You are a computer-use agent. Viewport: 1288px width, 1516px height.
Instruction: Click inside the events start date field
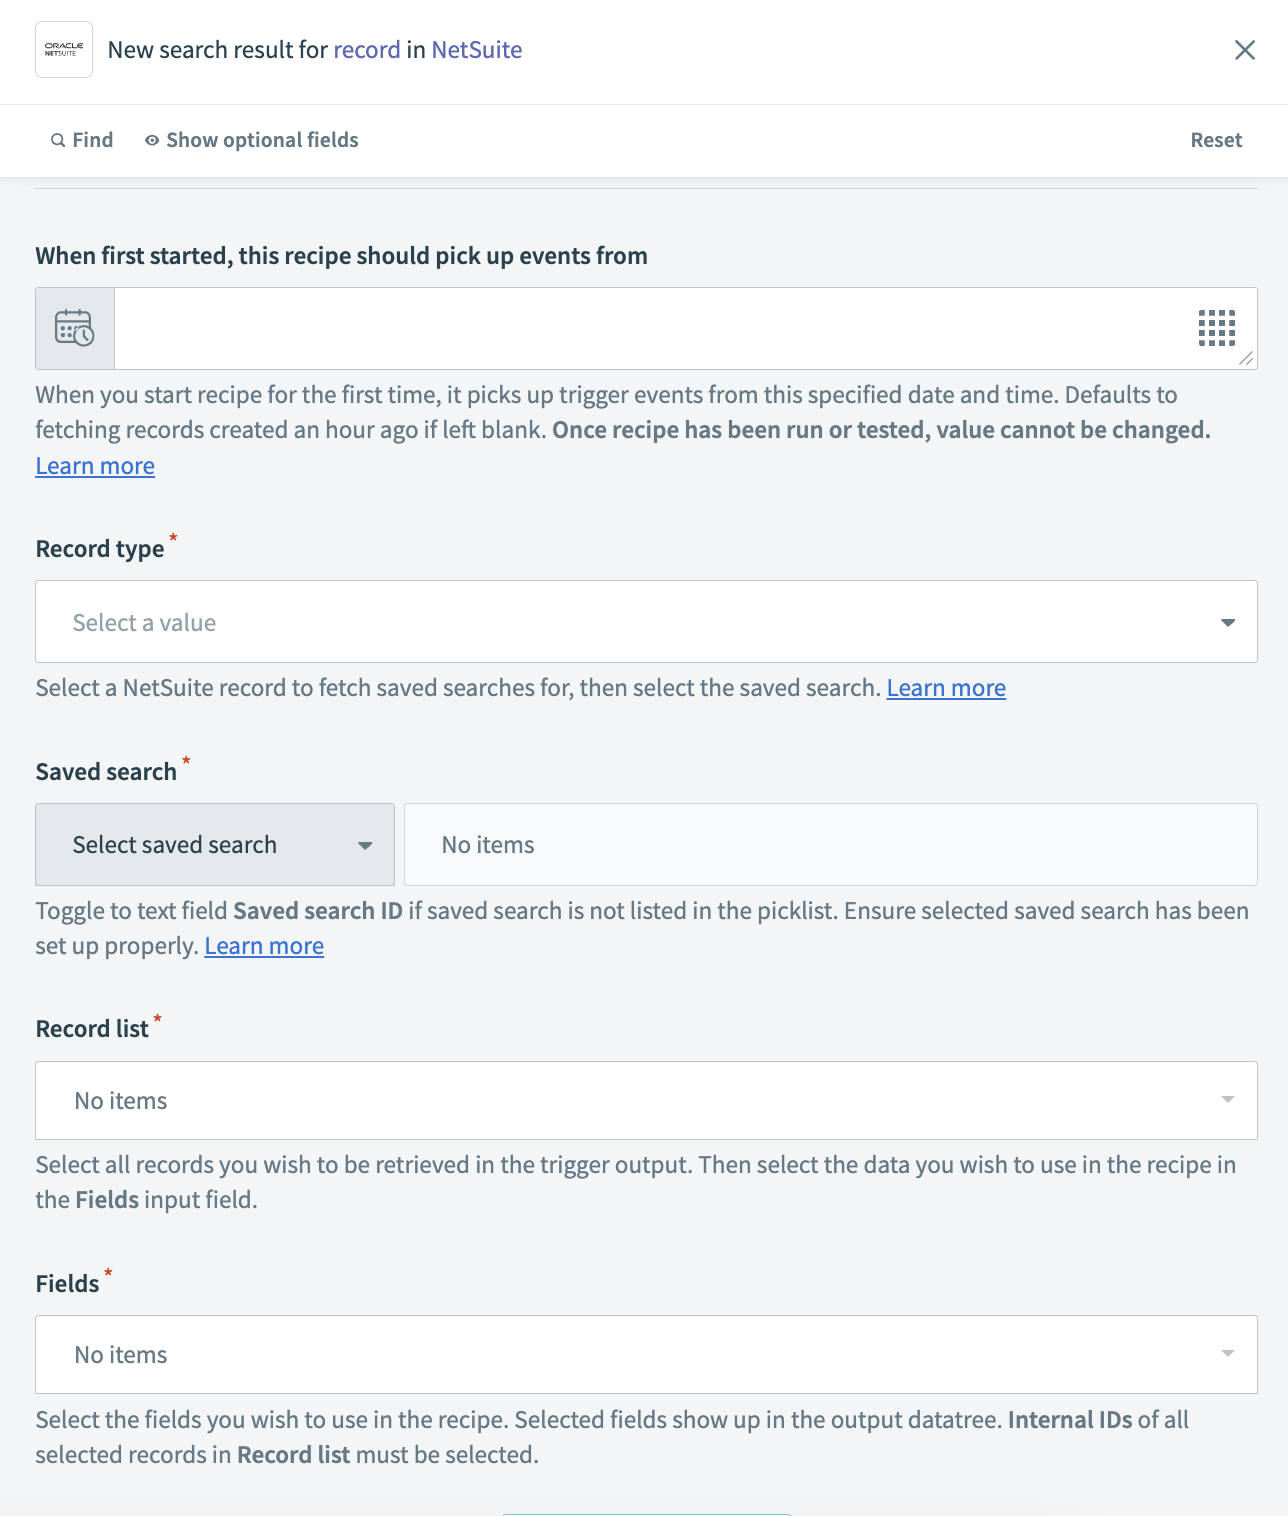pyautogui.click(x=600, y=328)
